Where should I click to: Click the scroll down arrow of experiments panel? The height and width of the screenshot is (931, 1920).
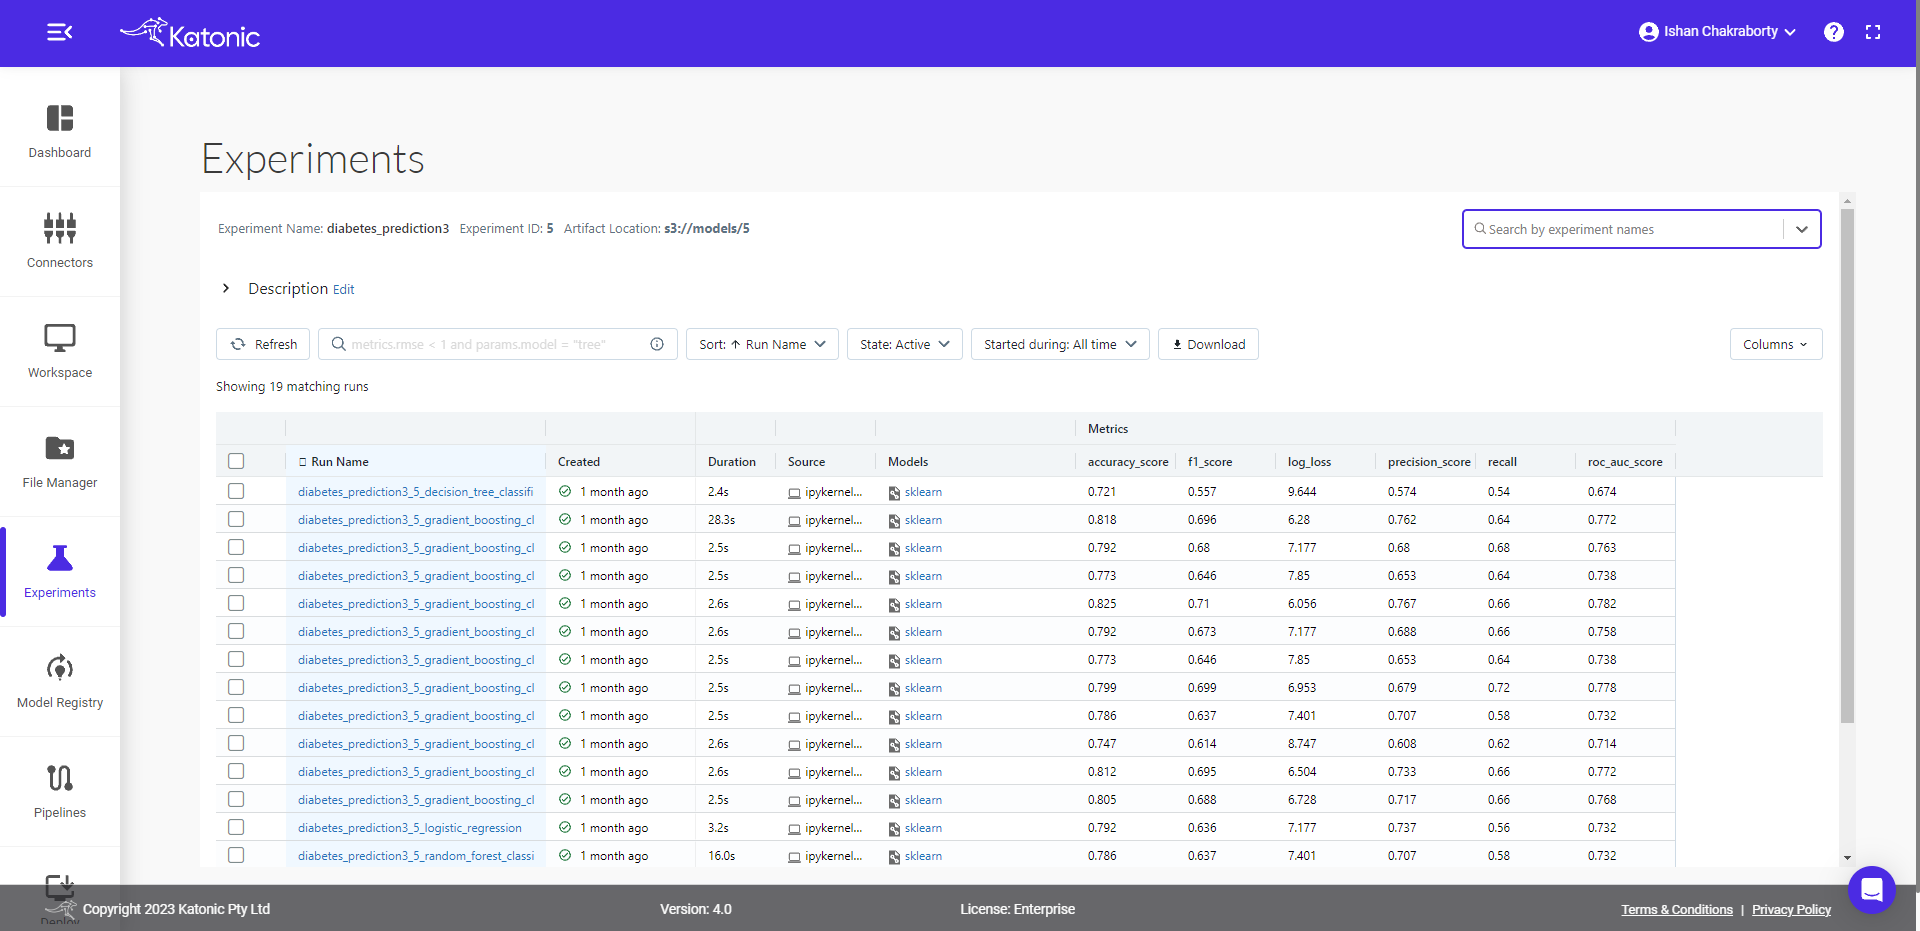1847,858
